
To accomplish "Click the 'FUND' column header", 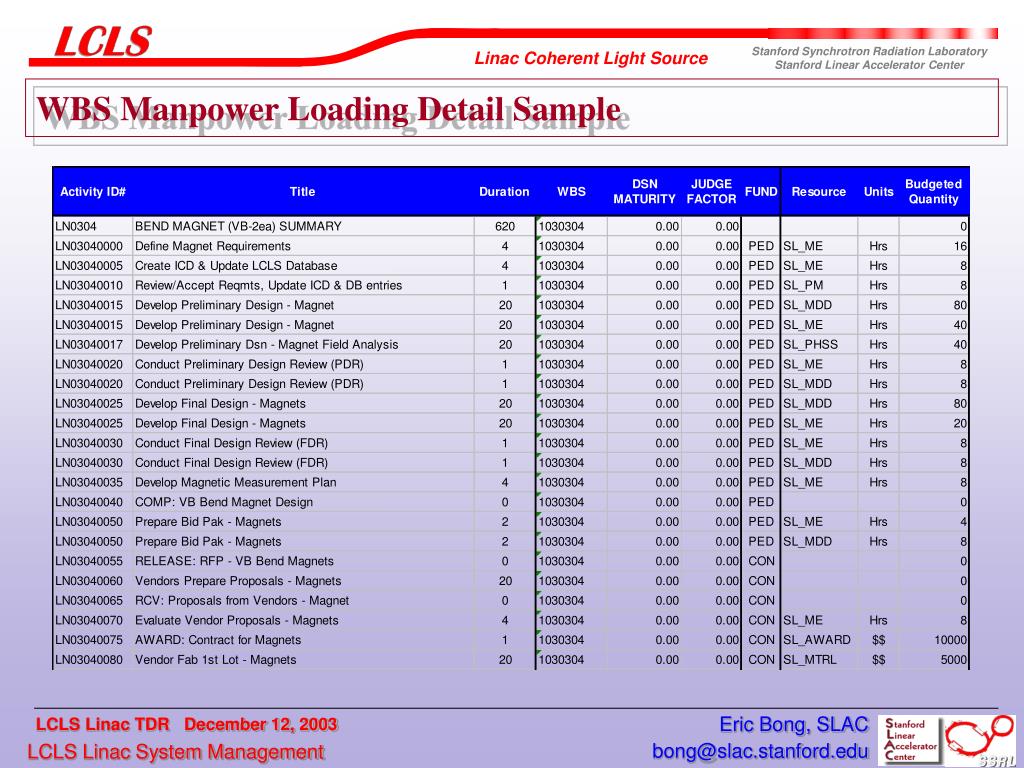I will (x=761, y=191).
